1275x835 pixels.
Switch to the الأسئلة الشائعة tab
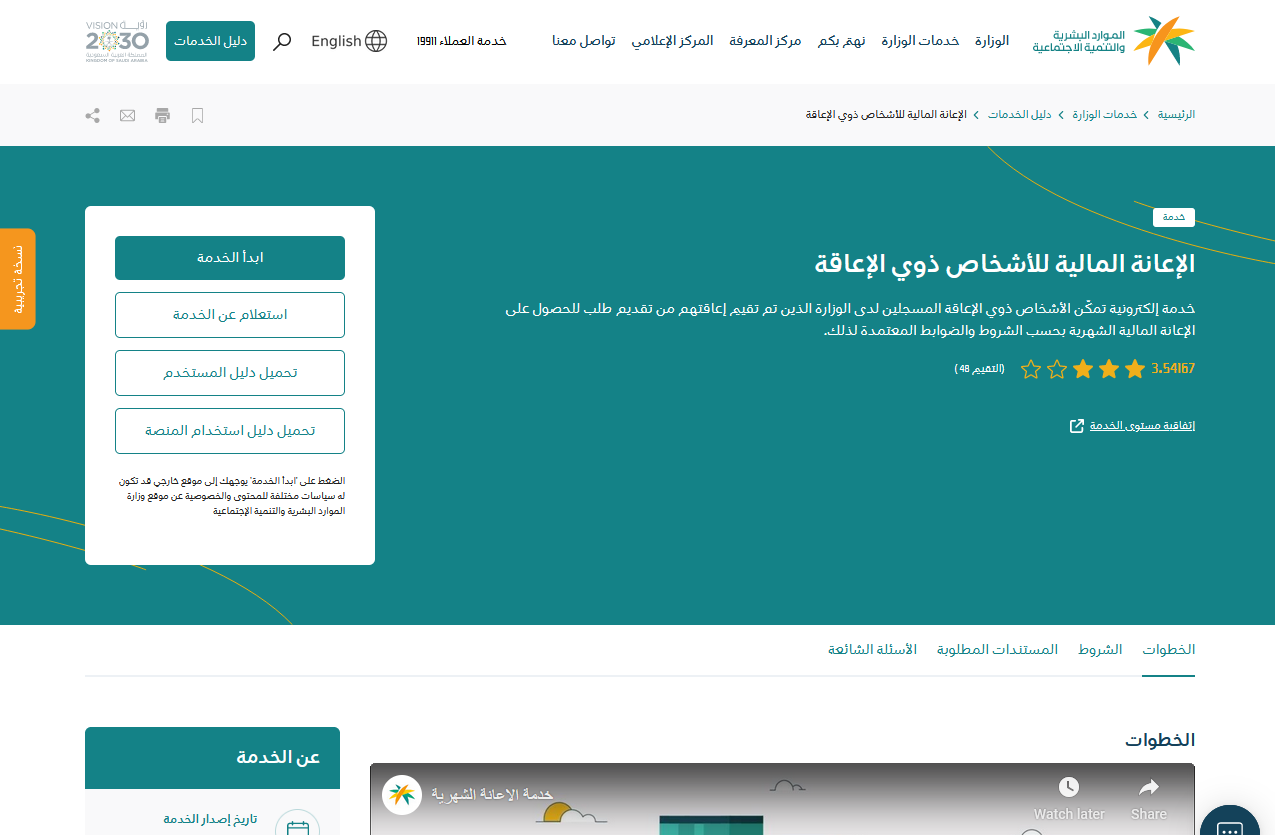[x=872, y=650]
